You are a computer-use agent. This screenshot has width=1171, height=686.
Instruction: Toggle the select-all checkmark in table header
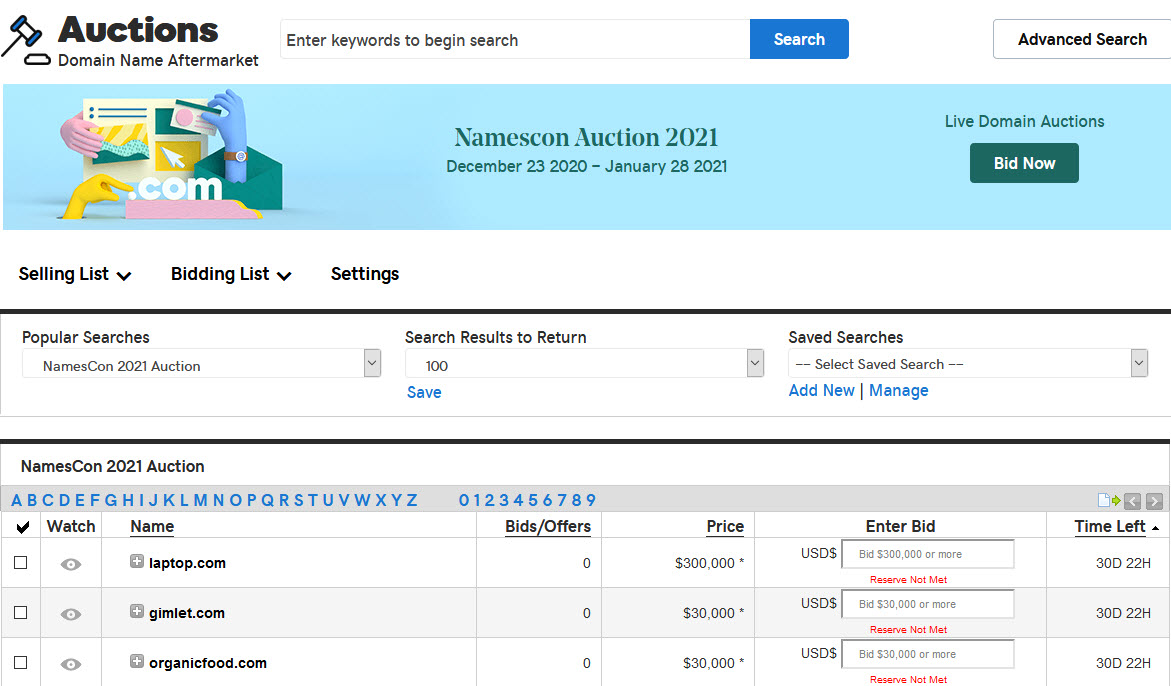click(22, 527)
